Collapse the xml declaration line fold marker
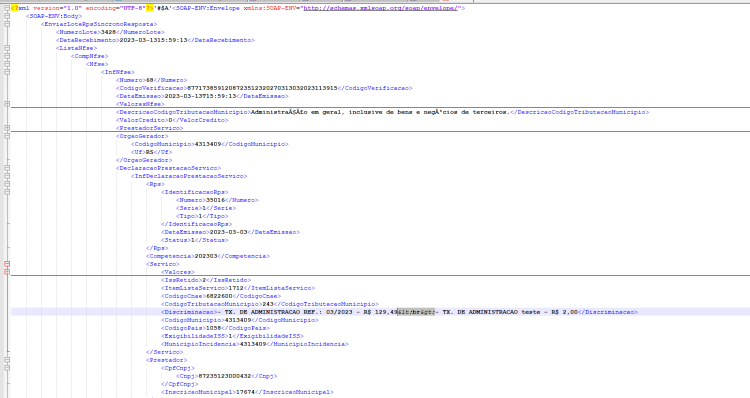Image resolution: width=750 pixels, height=398 pixels. tap(7, 8)
